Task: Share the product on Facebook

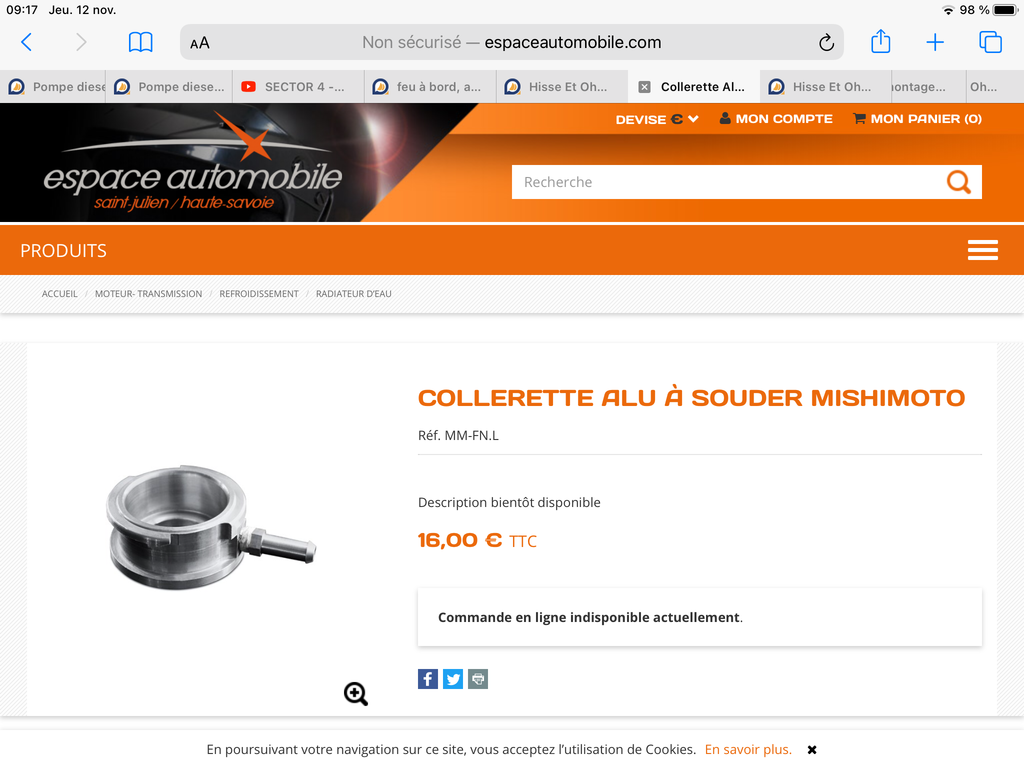Action: [428, 679]
